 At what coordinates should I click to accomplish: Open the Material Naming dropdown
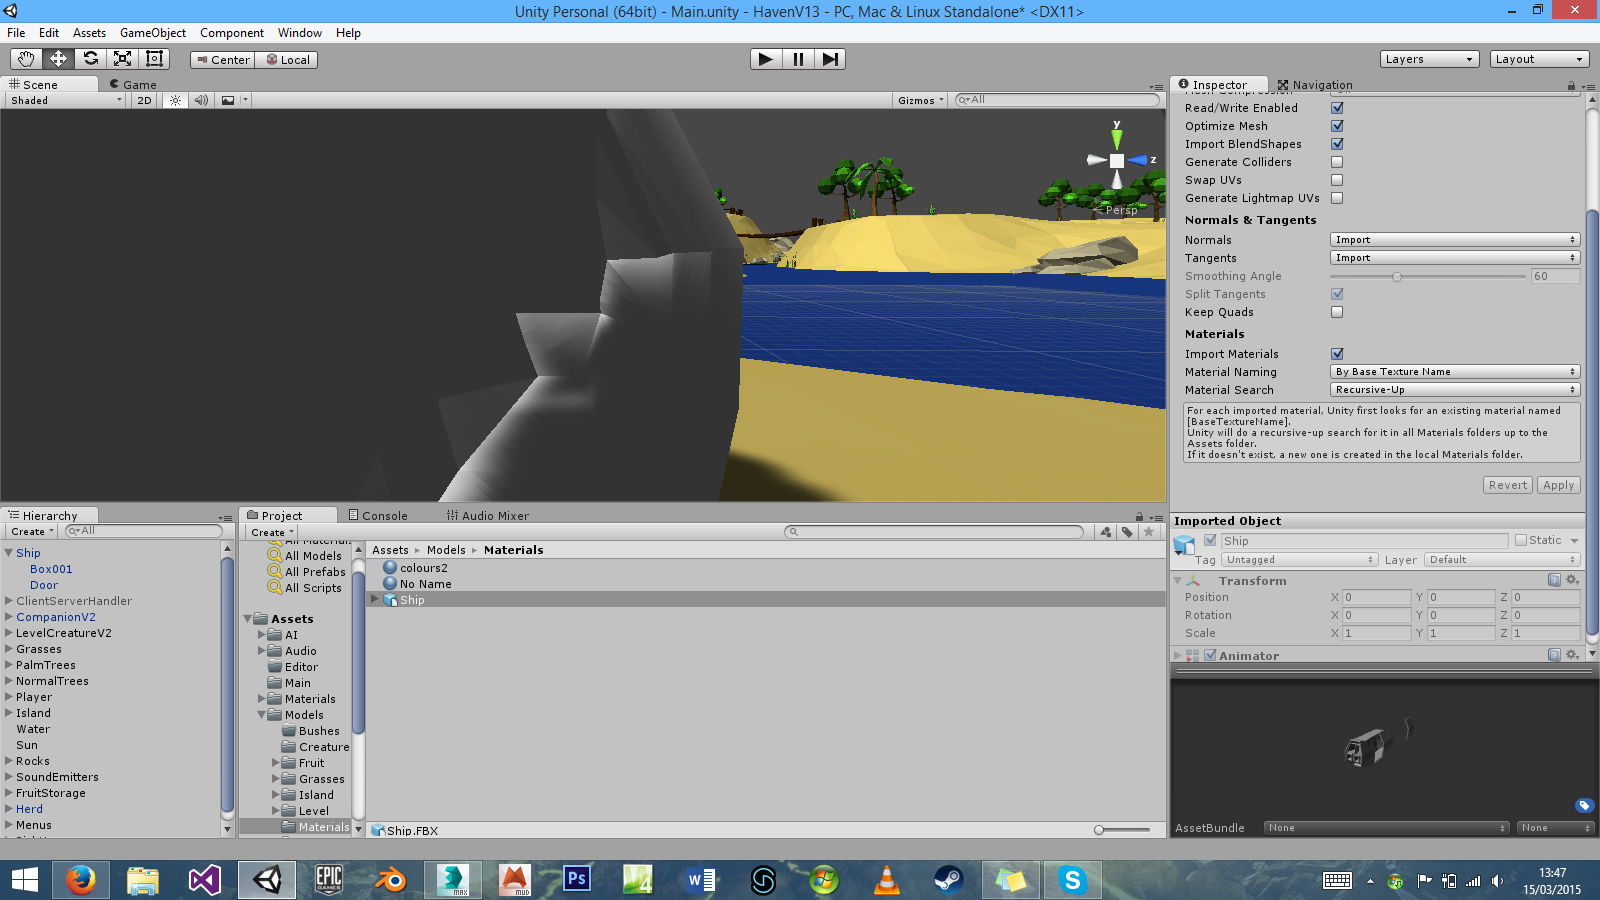point(1455,372)
